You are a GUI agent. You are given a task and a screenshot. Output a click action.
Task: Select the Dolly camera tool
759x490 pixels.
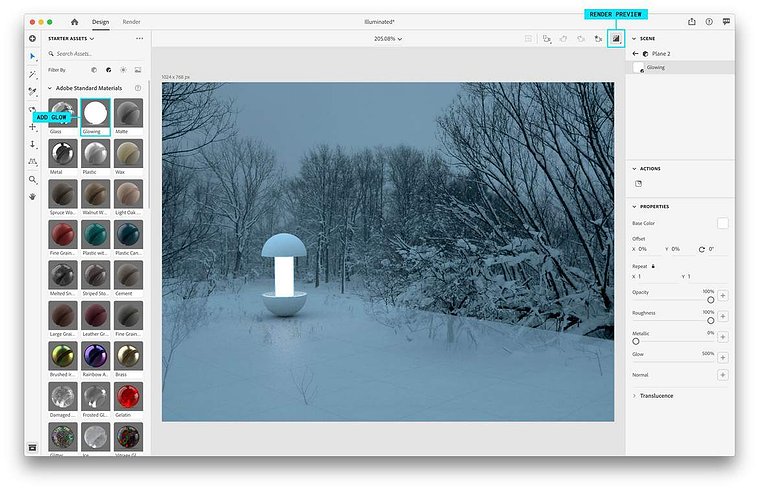tap(32, 144)
